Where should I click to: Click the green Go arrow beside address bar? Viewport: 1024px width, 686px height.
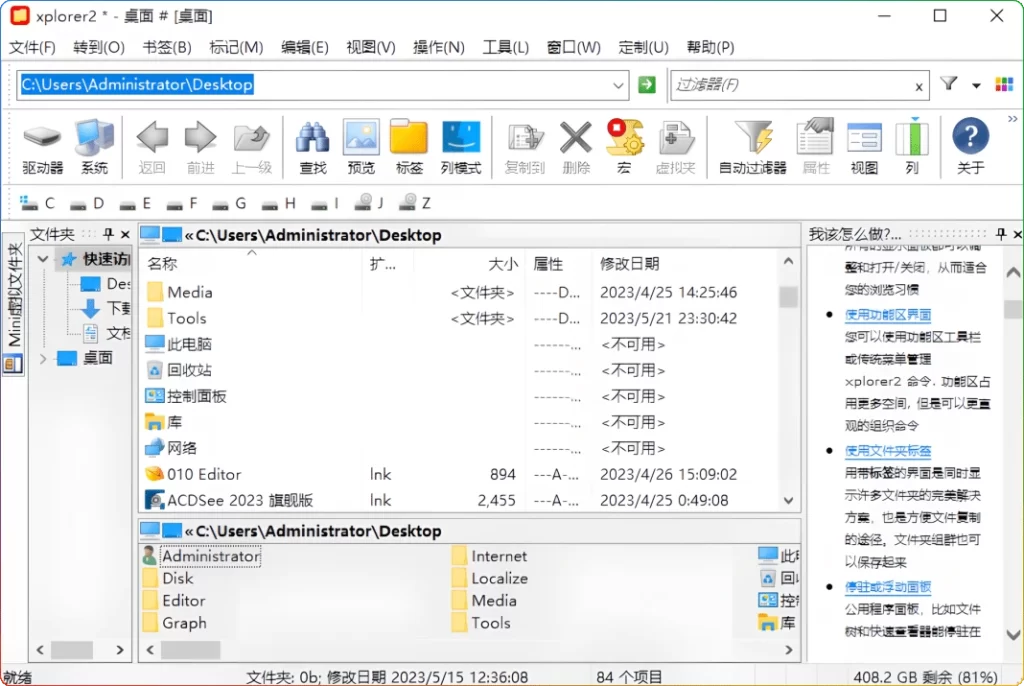(x=647, y=84)
